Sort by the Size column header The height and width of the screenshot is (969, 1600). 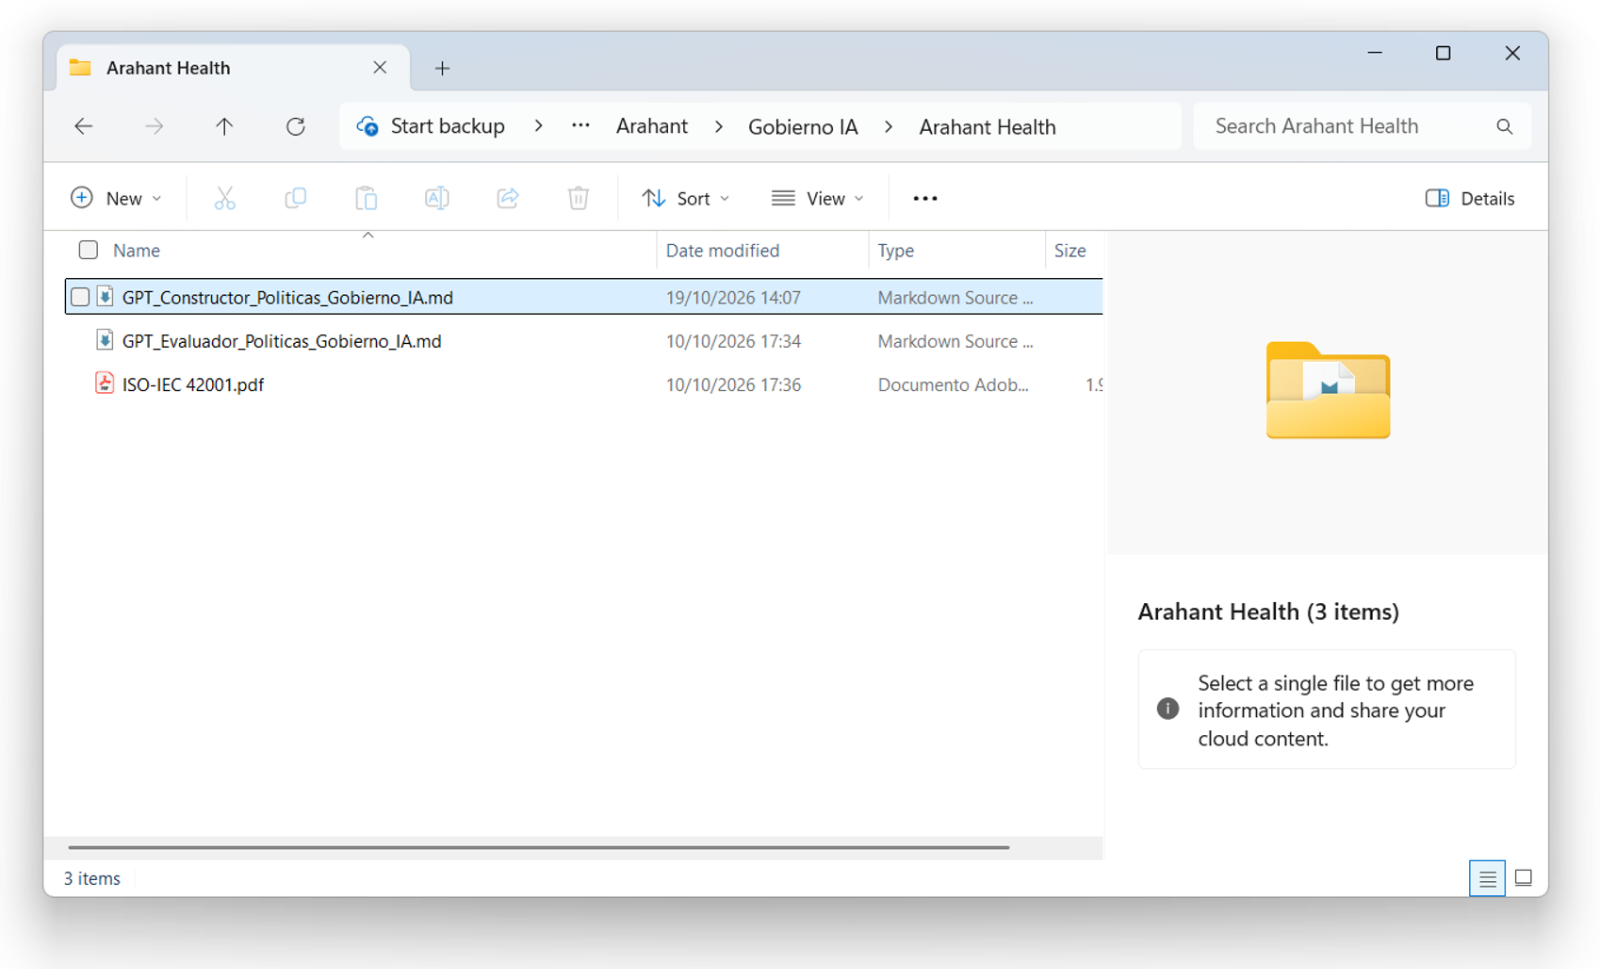(1070, 250)
